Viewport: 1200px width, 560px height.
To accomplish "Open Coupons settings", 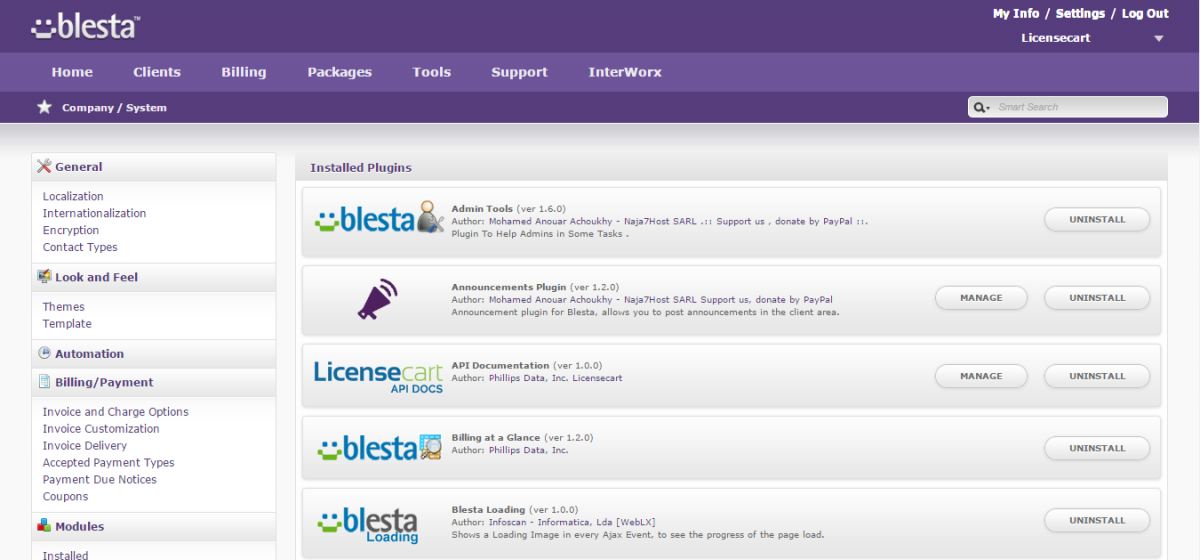I will pos(65,497).
